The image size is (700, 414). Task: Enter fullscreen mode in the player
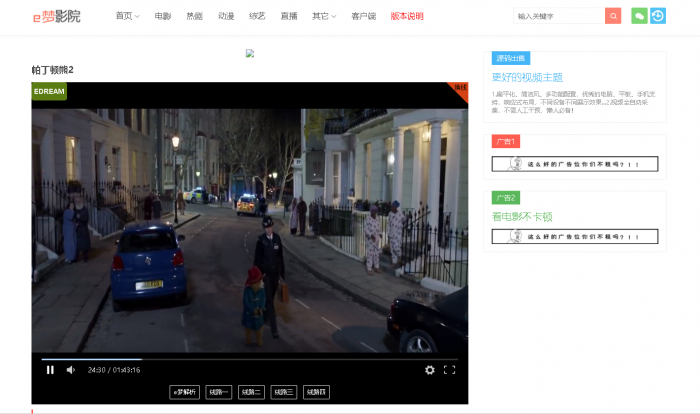coord(449,370)
